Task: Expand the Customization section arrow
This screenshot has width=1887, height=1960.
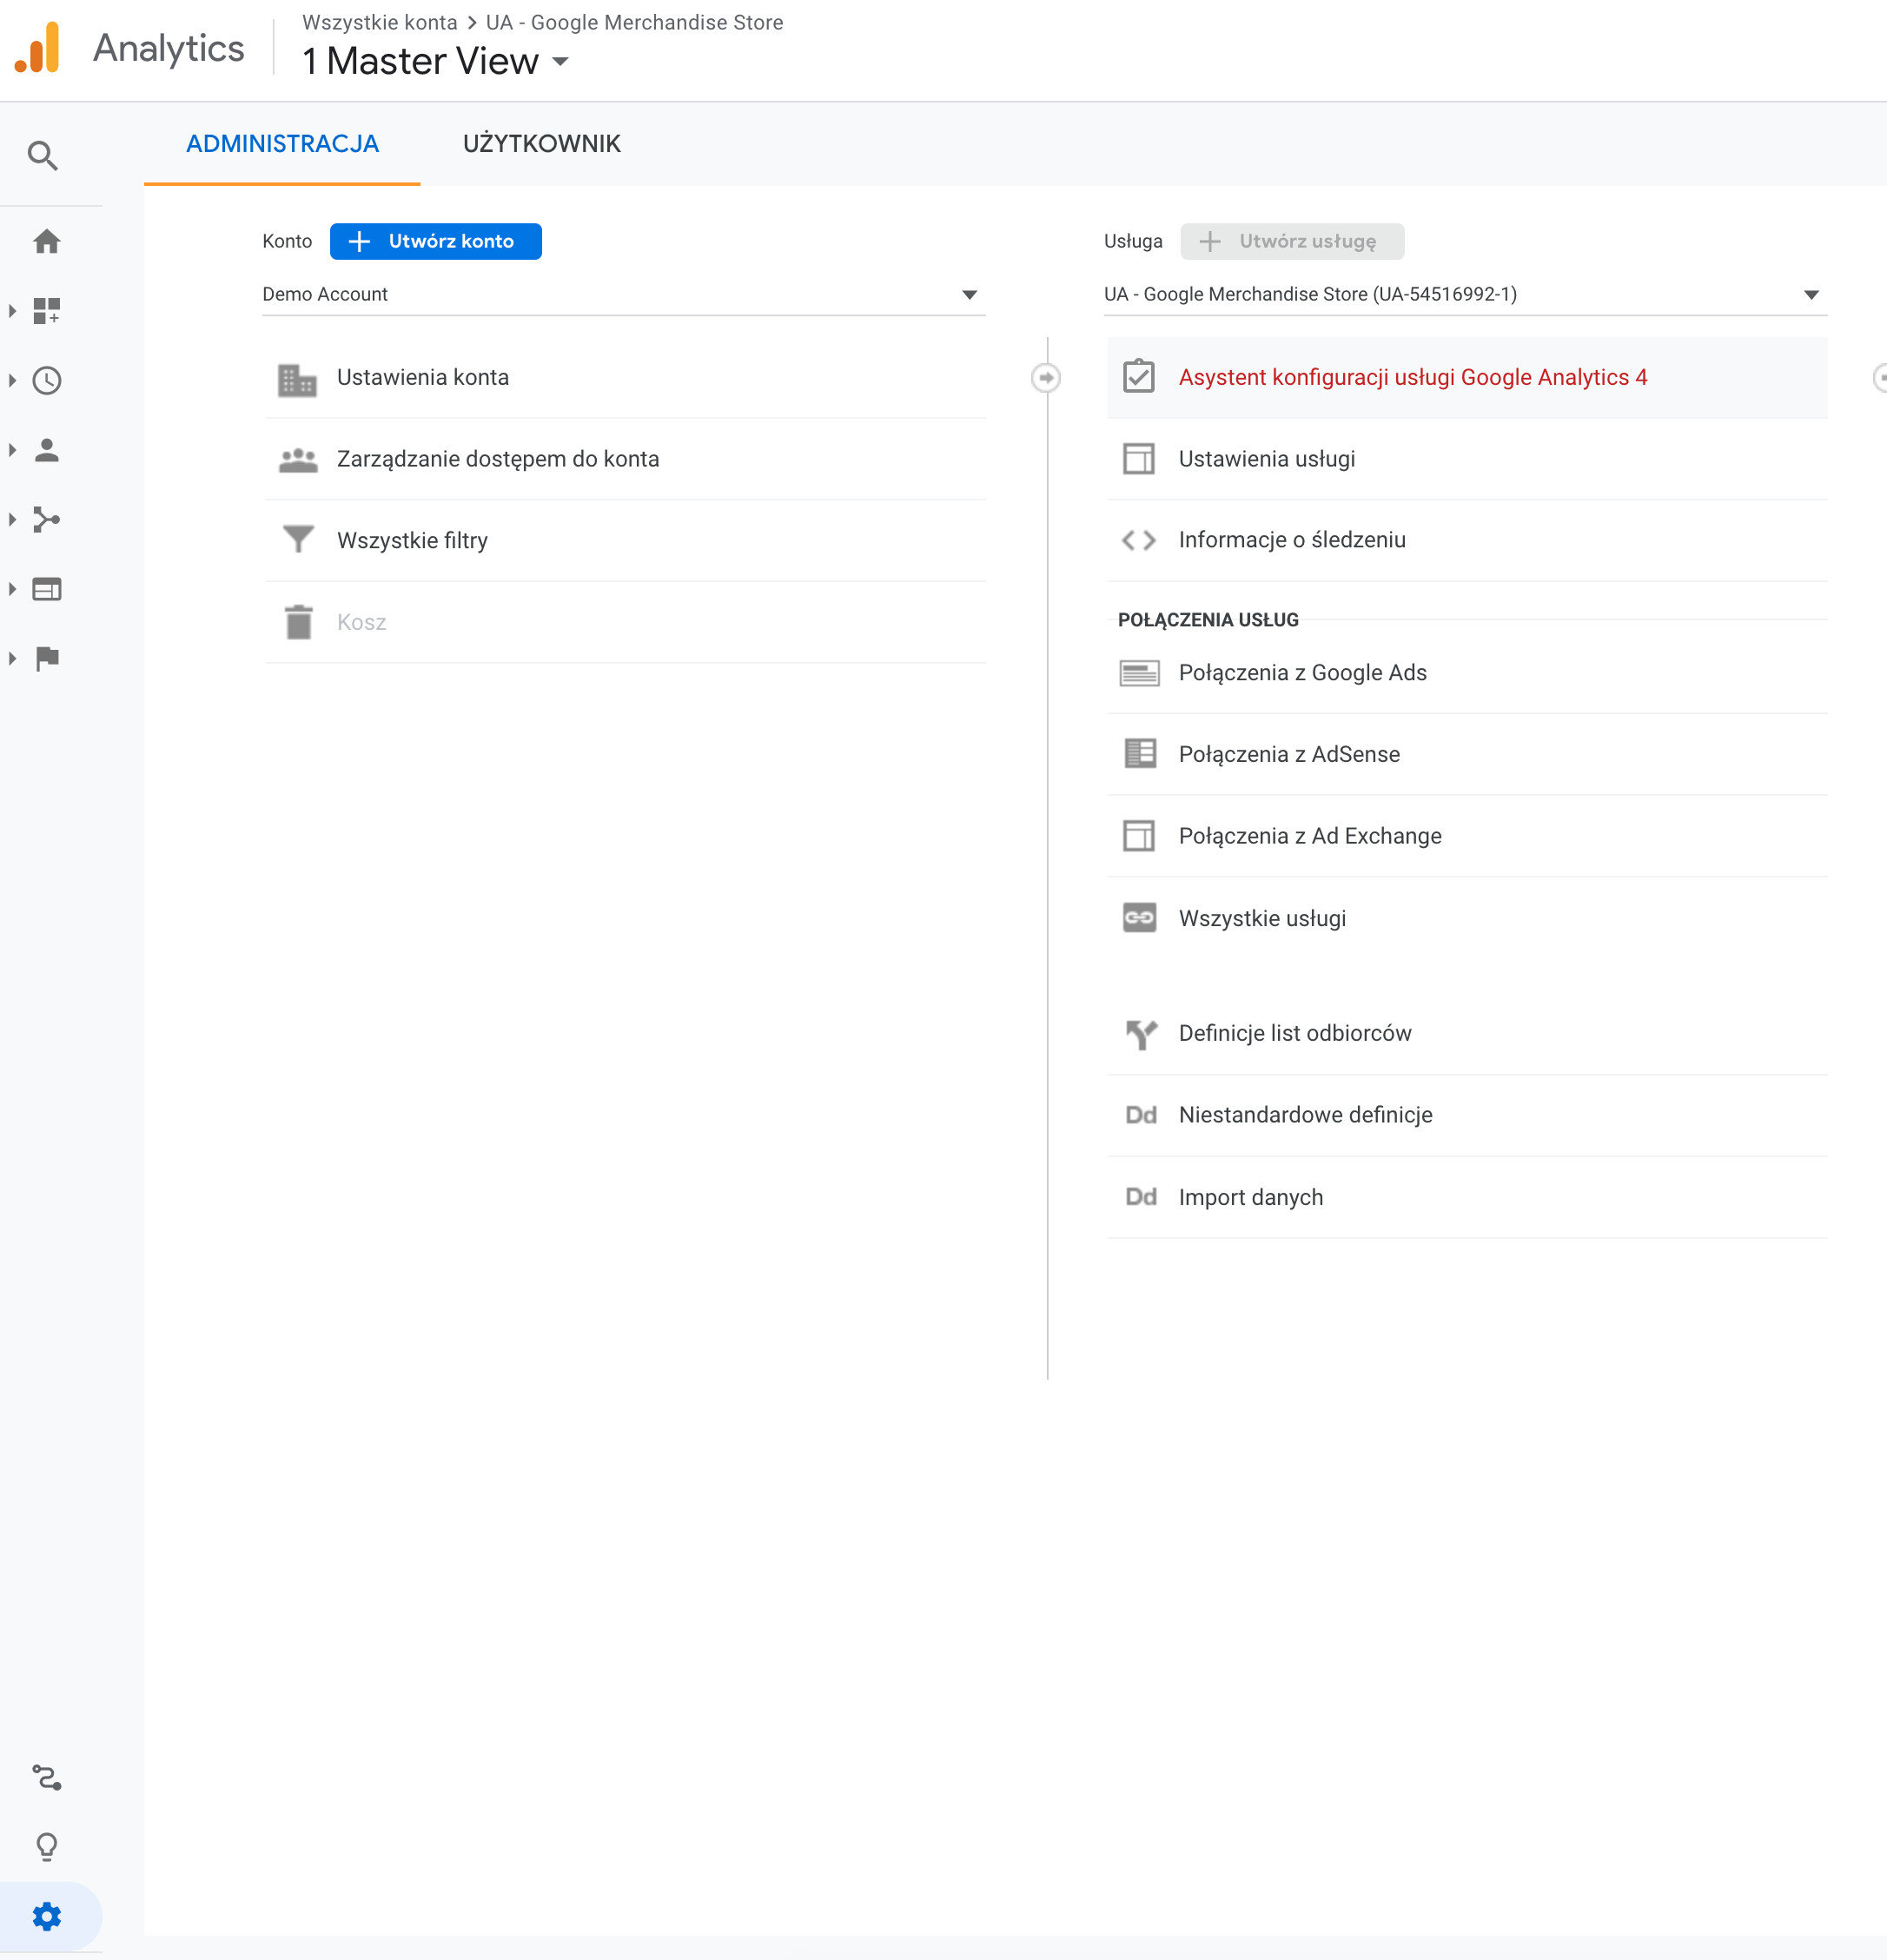Action: [x=12, y=311]
